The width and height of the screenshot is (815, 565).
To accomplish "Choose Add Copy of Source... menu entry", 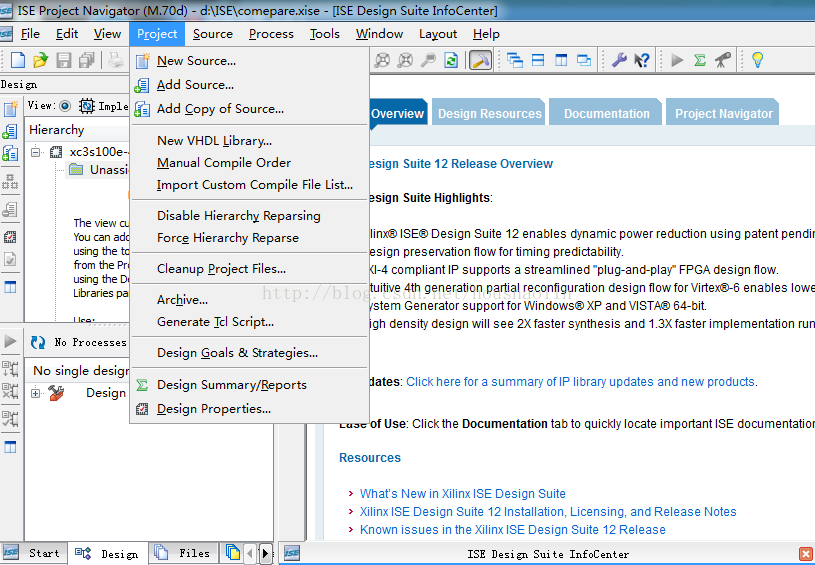I will (x=249, y=109).
